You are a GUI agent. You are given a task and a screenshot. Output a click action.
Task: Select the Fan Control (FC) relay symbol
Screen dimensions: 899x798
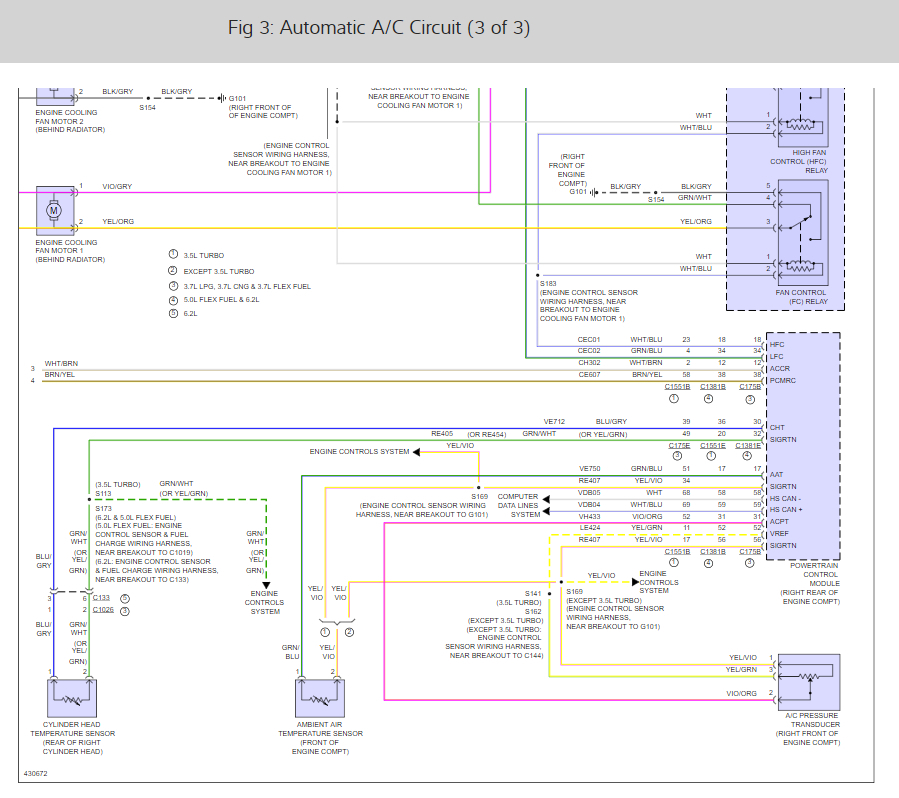[803, 233]
